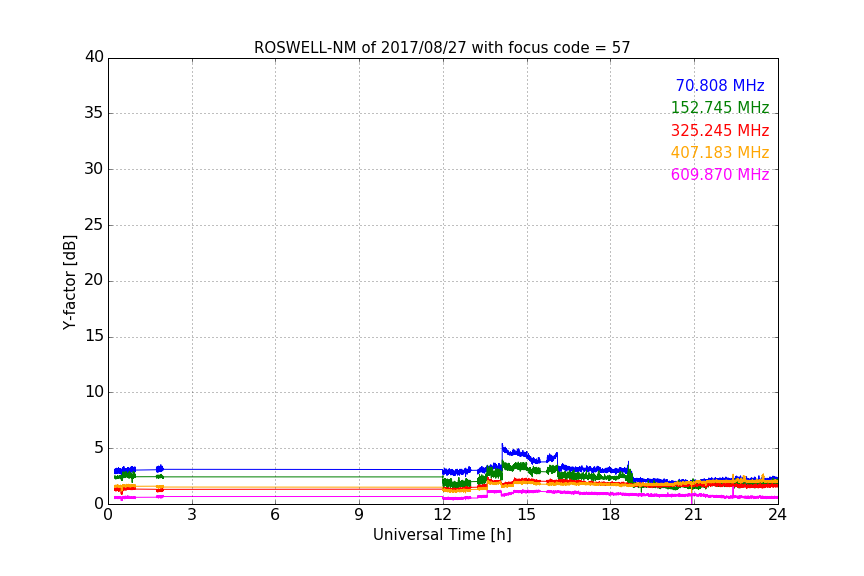Screen dimensions: 864x576
Task: Click the y-axis tick label 10
Action: (x=94, y=392)
